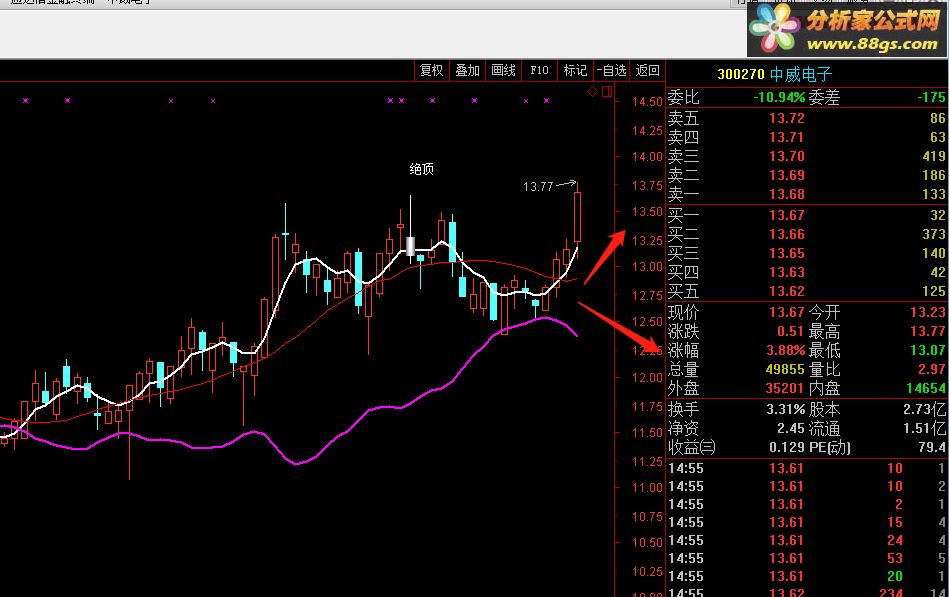Click tick row with green volume 20

(807, 576)
